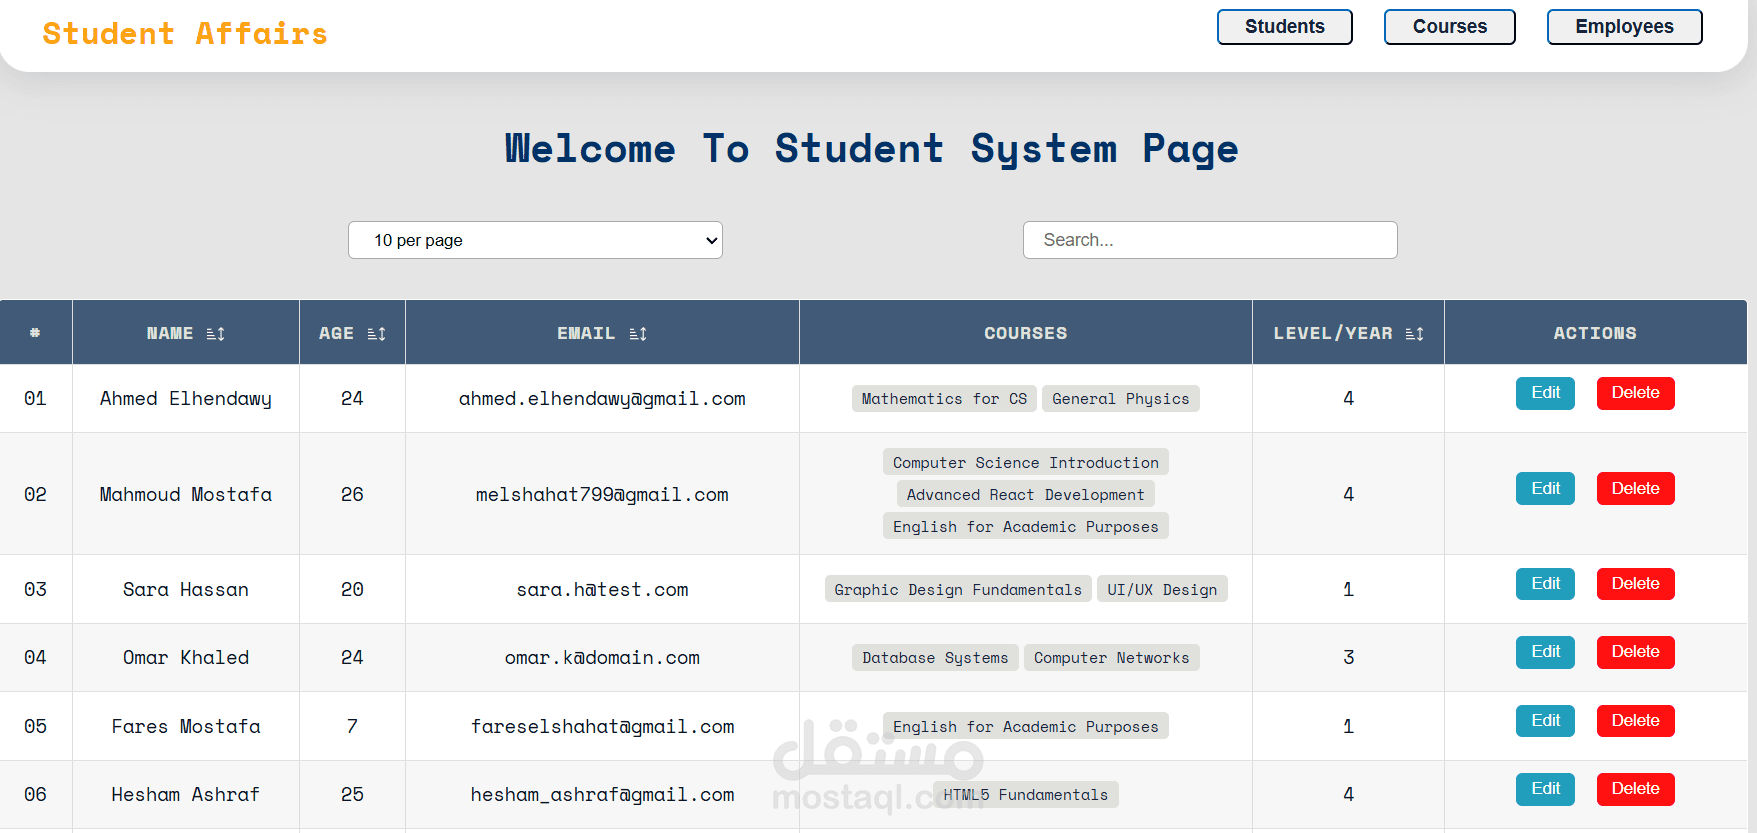The height and width of the screenshot is (833, 1757).
Task: Click email ahmed.elhendawy@gmail.com
Action: (602, 399)
